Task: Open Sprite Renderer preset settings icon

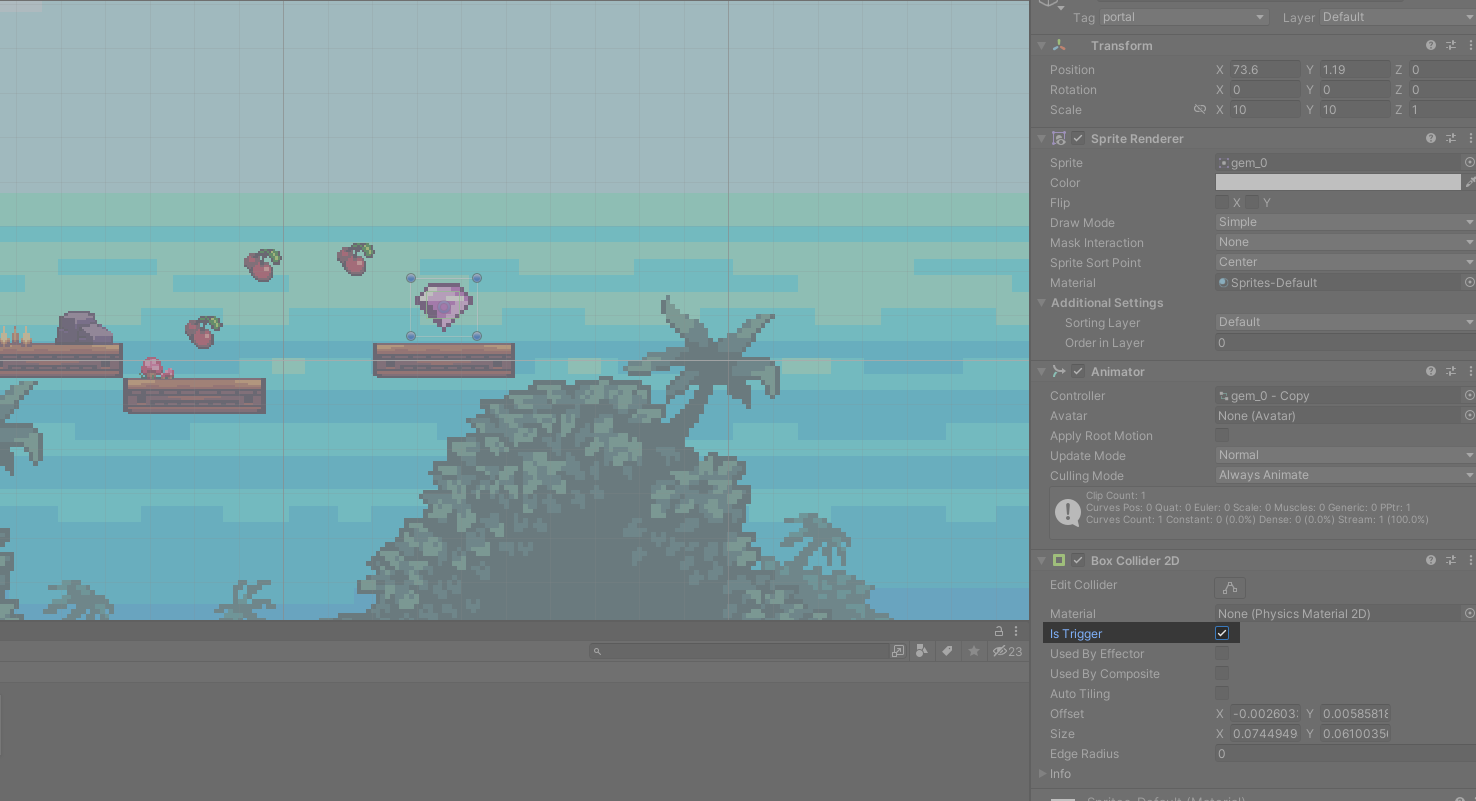Action: click(1450, 139)
